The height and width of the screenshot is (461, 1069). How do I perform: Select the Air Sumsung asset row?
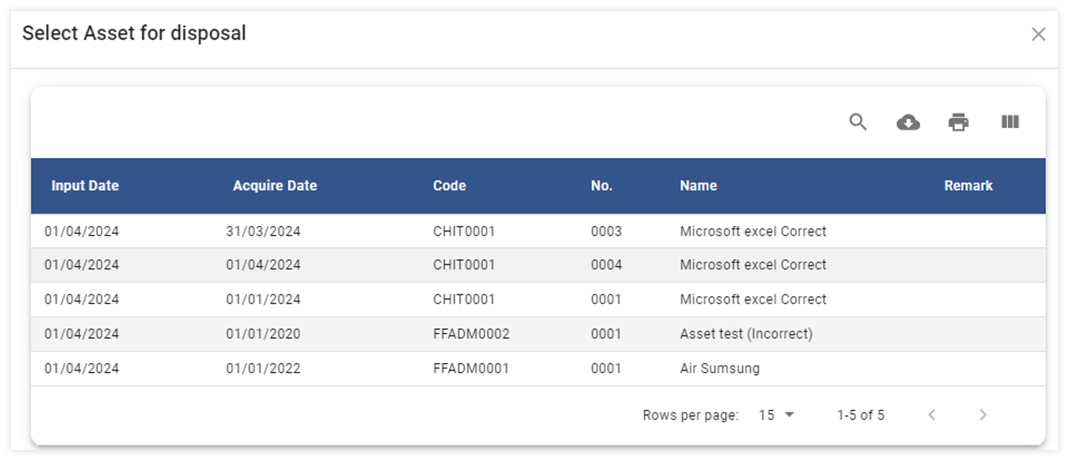coord(719,369)
